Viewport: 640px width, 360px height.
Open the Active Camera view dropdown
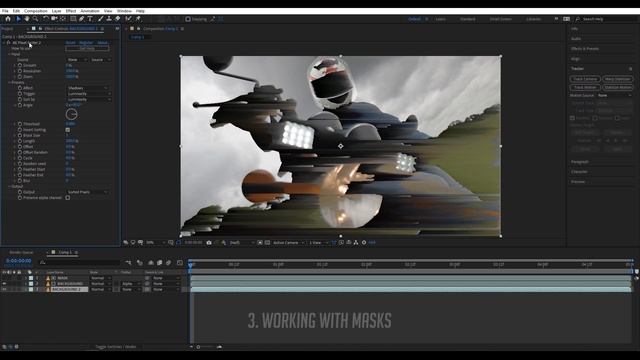(x=289, y=242)
